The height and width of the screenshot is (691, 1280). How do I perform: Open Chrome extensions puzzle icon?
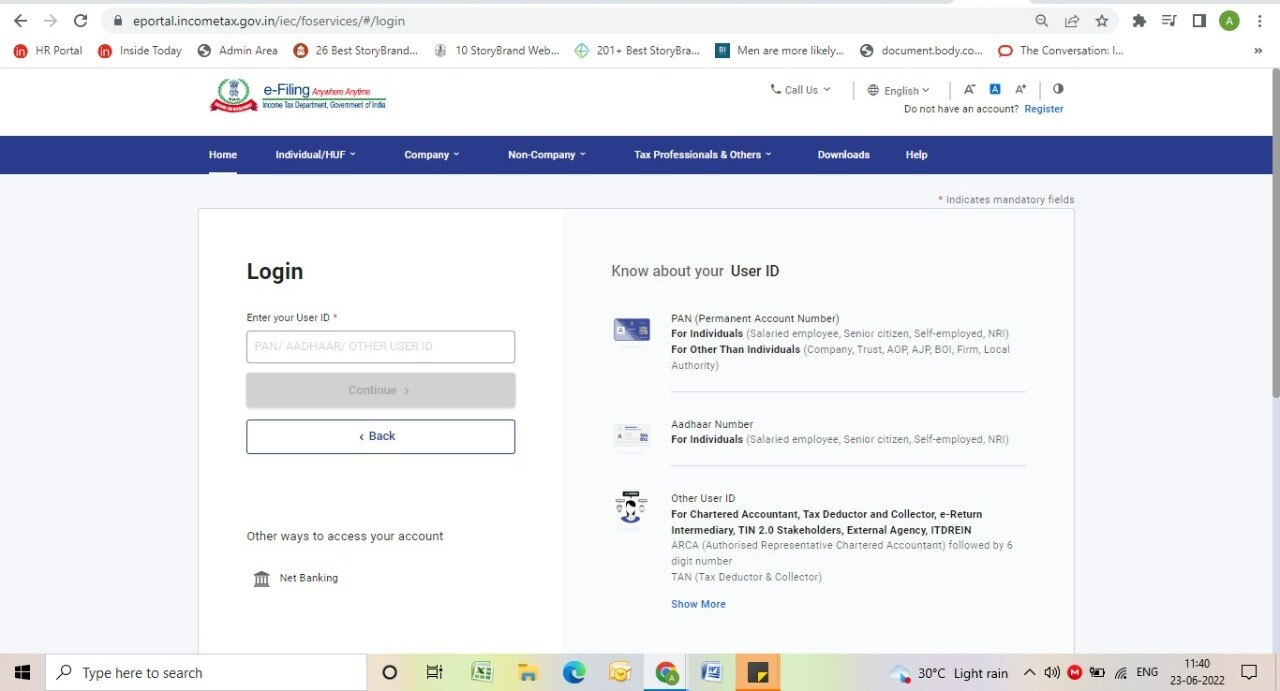(x=1138, y=21)
